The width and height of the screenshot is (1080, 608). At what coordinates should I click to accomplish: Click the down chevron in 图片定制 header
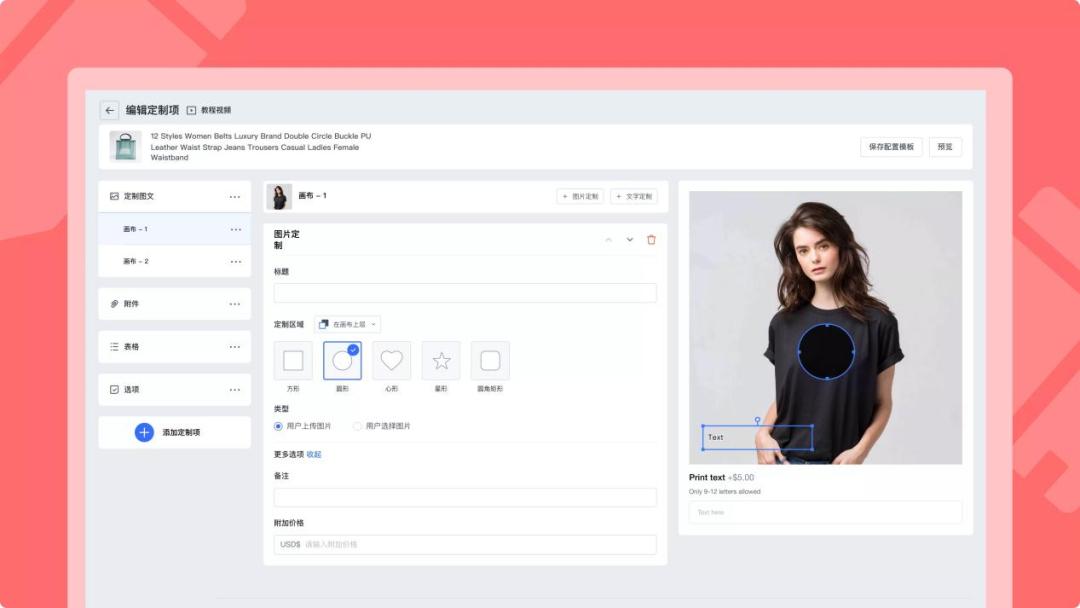tap(630, 240)
